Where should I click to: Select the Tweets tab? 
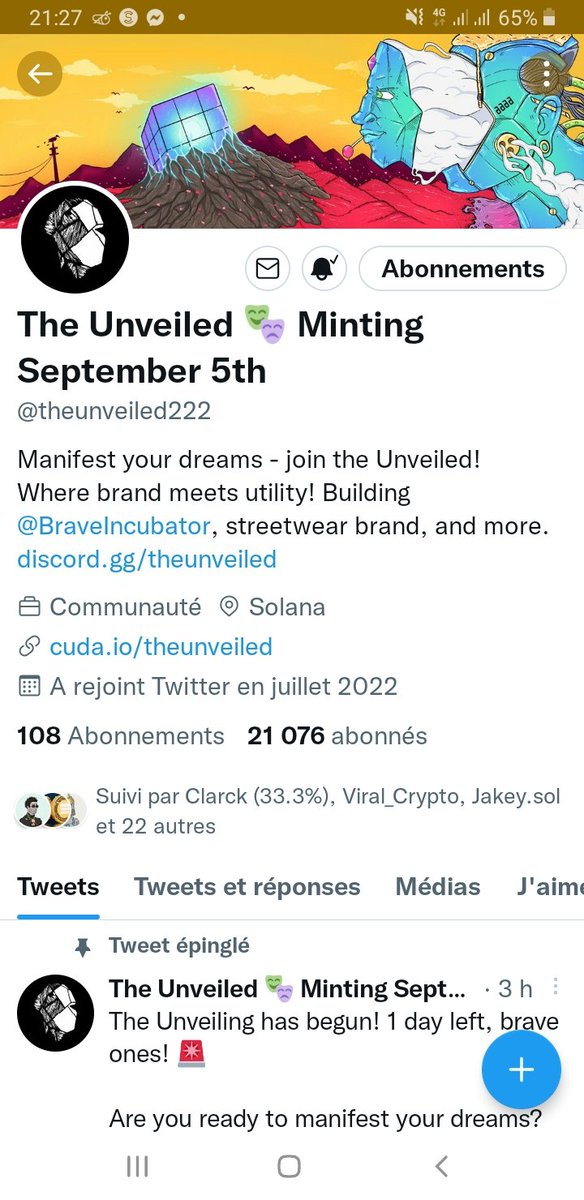58,886
